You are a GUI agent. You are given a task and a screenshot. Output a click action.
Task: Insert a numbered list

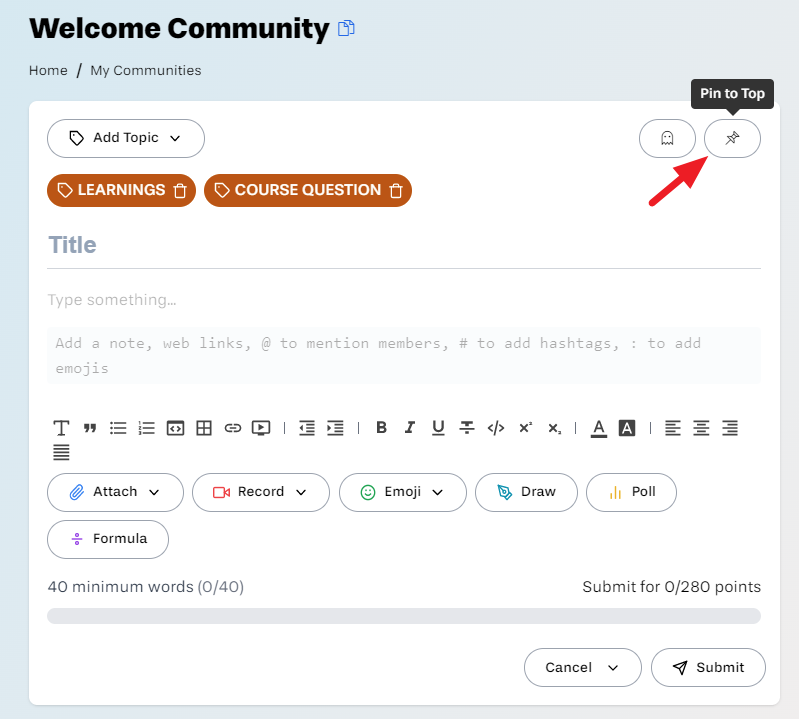[x=147, y=428]
